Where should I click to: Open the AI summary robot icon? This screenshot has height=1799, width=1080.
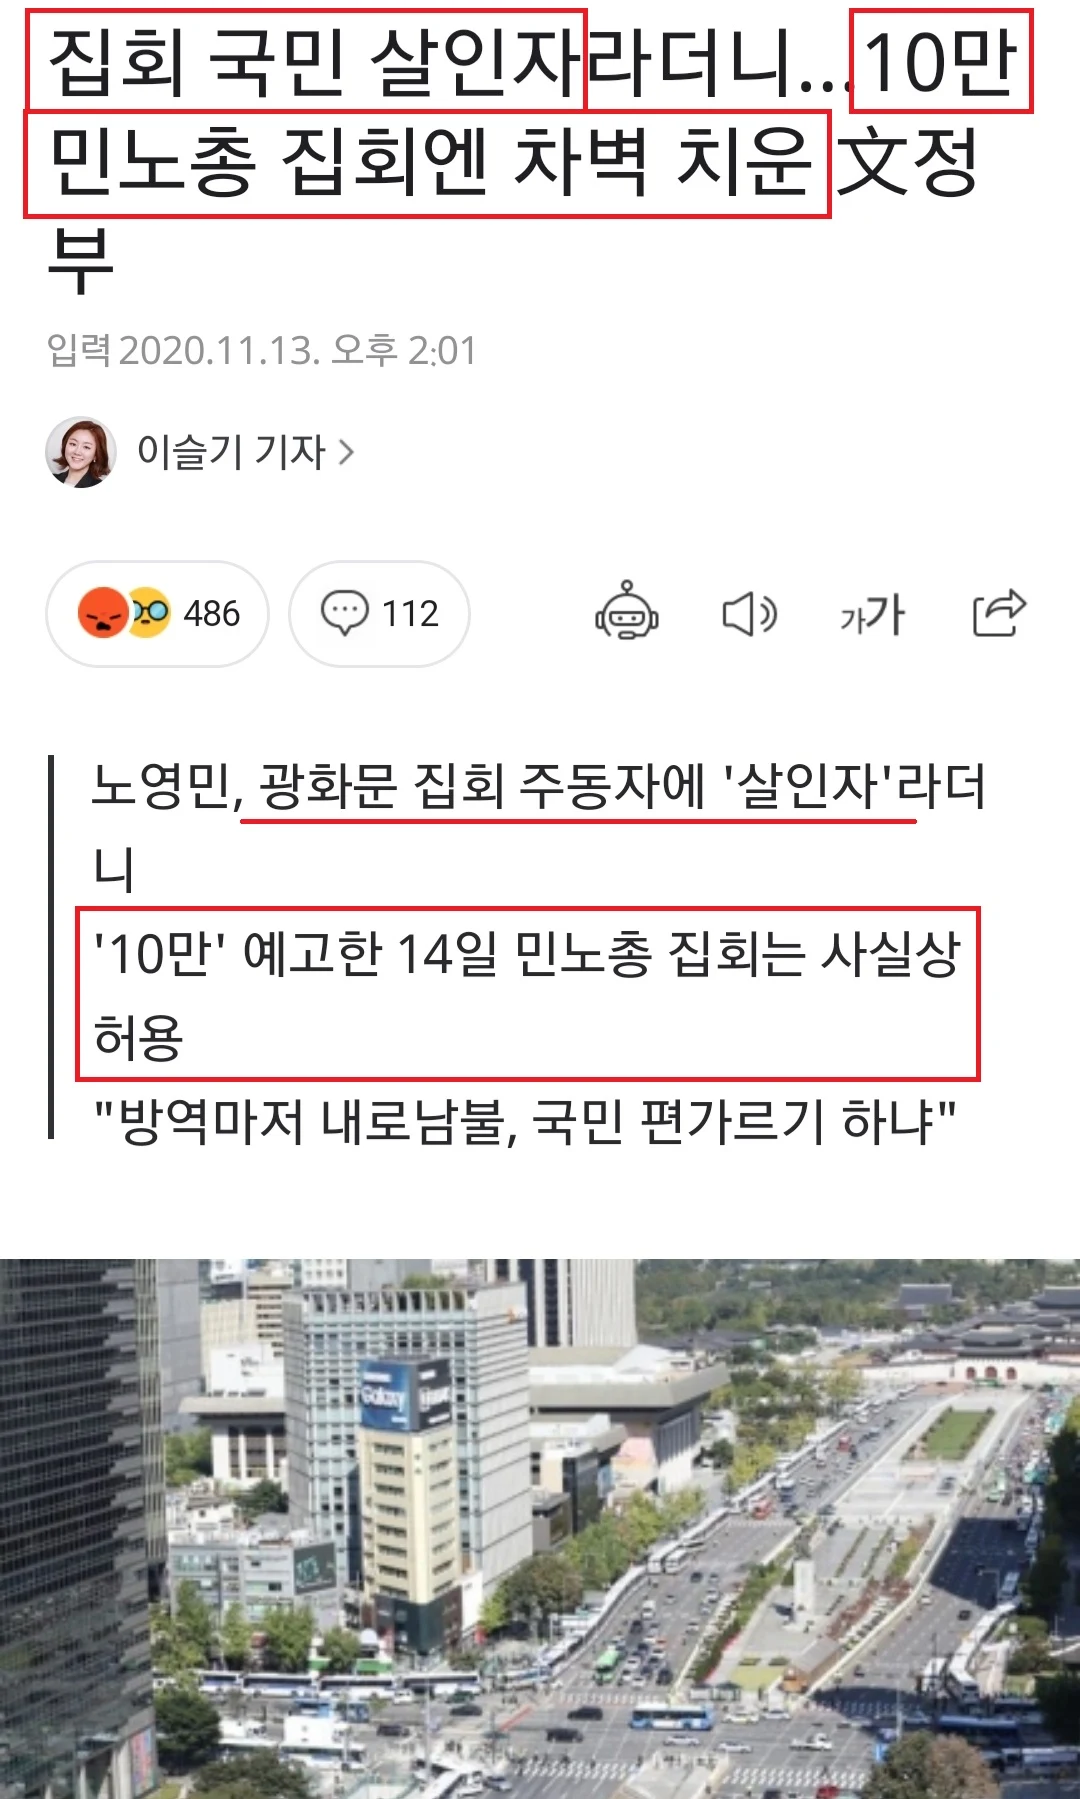[627, 612]
